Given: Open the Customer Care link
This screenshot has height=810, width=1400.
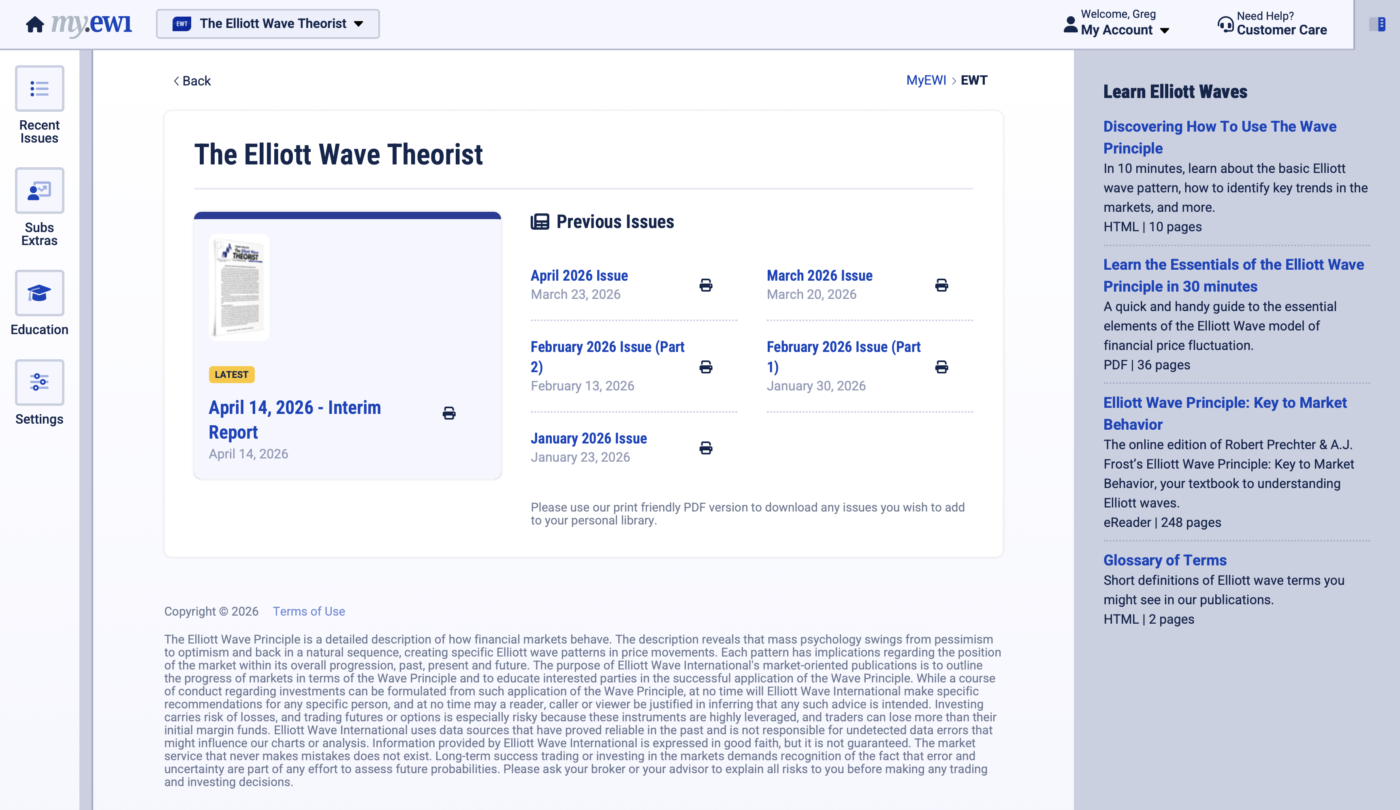Looking at the screenshot, I should click(x=1282, y=30).
